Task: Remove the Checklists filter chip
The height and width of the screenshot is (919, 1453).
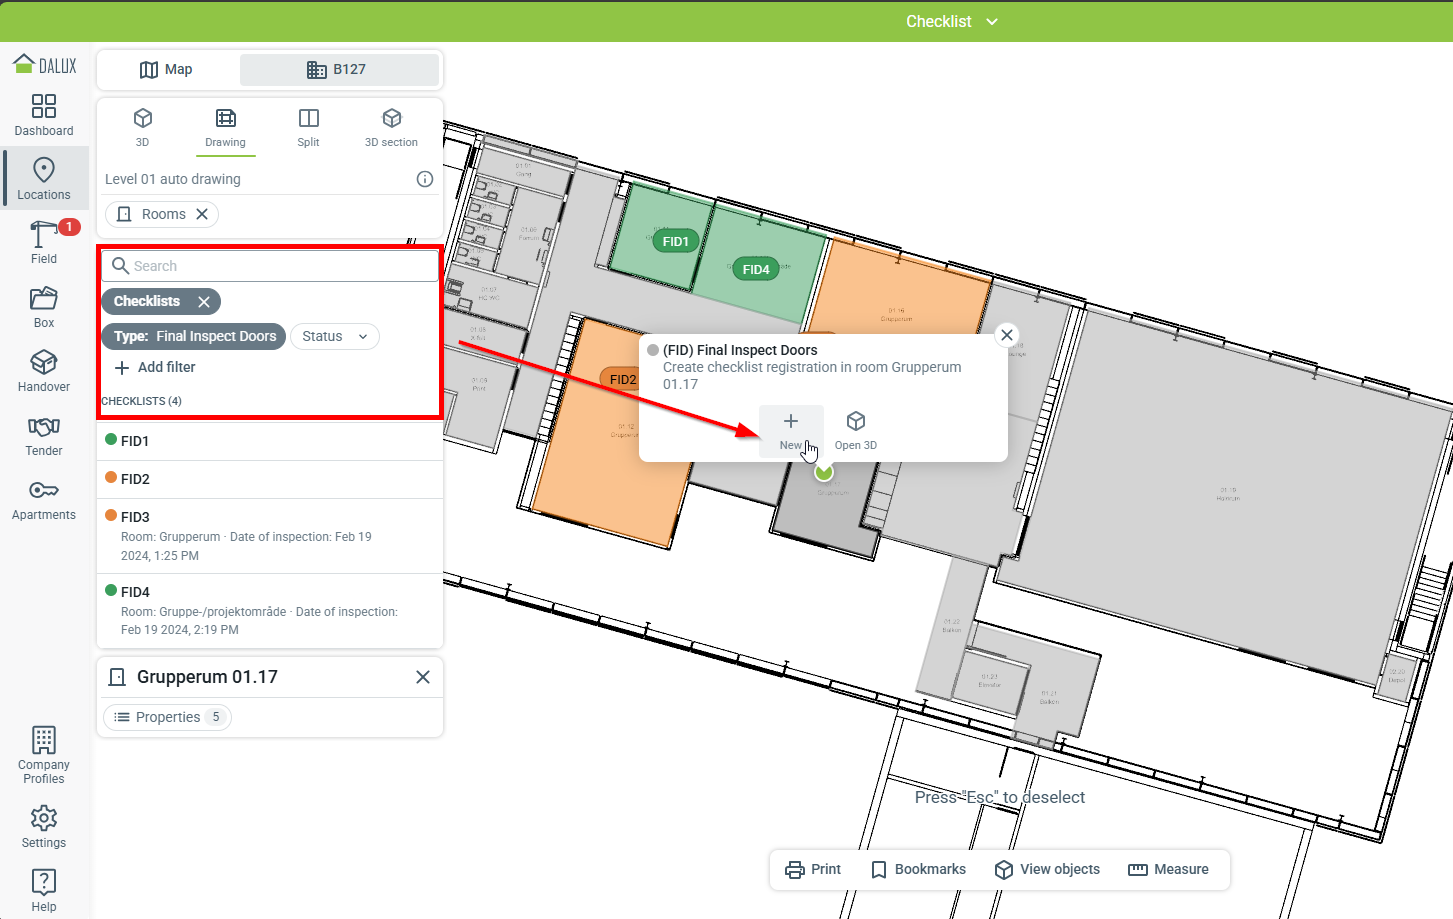Action: (204, 302)
